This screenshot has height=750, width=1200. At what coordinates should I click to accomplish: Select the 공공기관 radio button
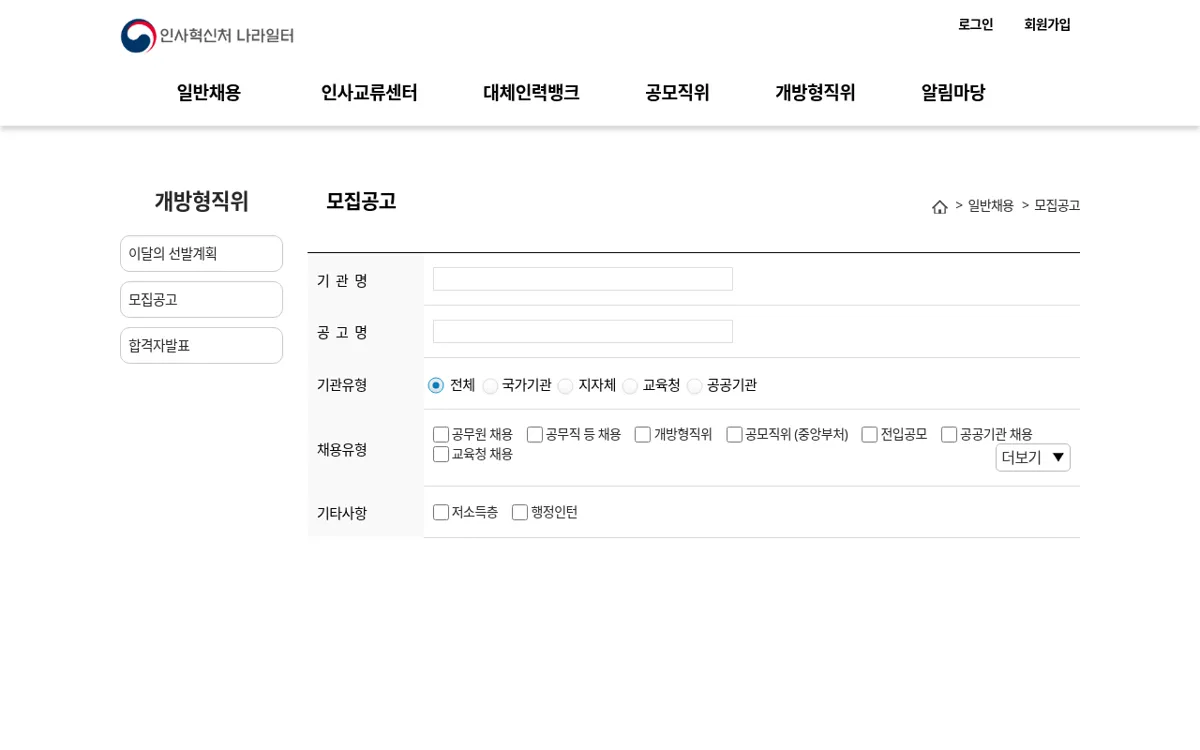[x=694, y=386]
